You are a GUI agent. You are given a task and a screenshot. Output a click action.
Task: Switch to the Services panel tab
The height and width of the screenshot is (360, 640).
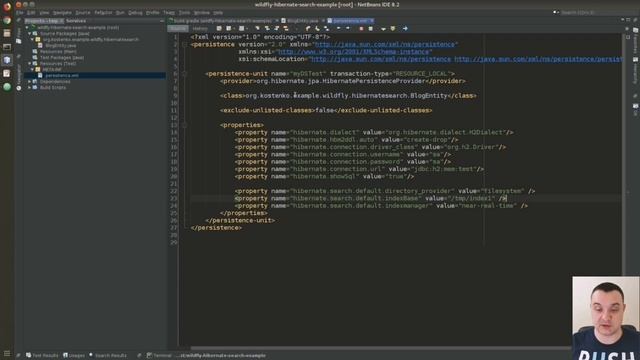tap(76, 21)
